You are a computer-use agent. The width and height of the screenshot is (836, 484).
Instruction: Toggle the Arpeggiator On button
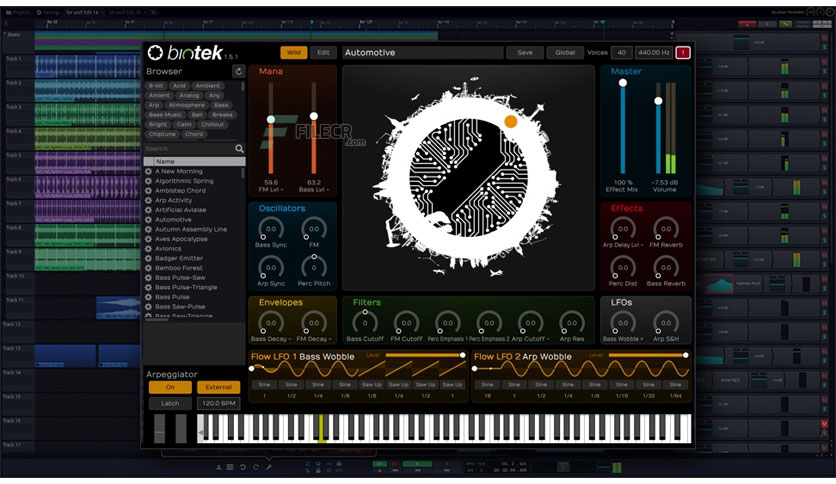tap(170, 387)
